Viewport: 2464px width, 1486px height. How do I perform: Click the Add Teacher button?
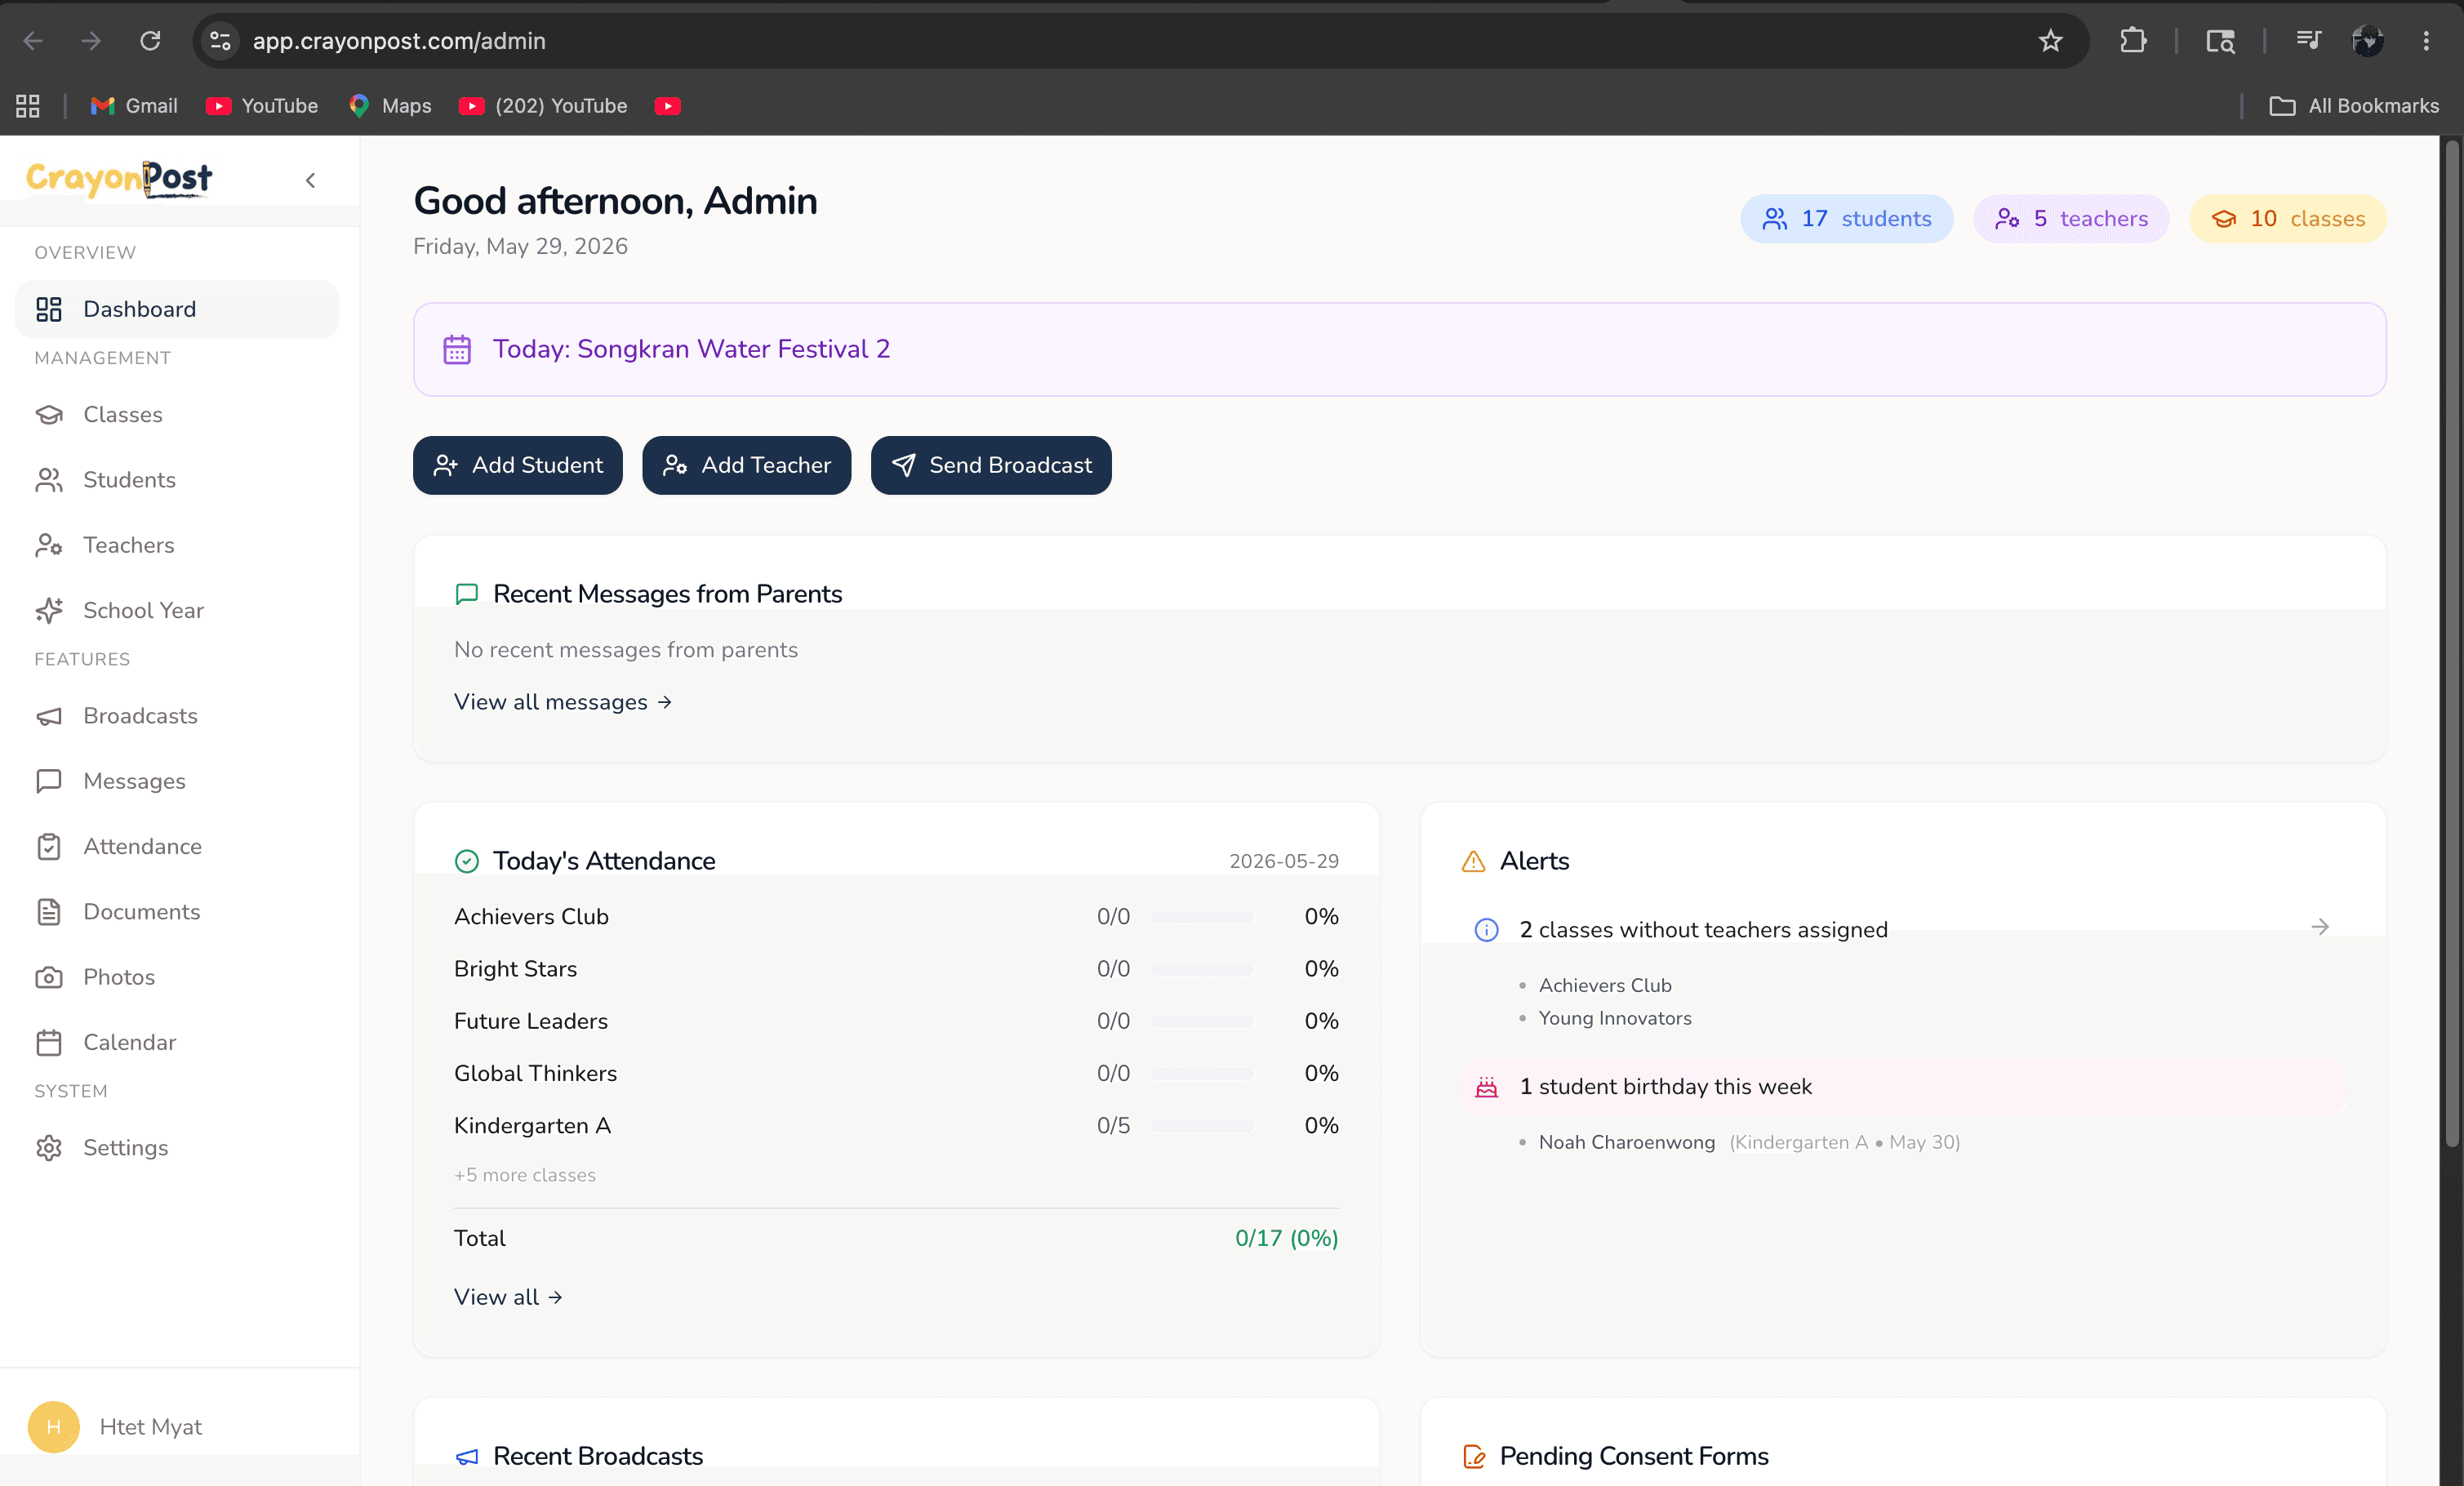click(746, 465)
